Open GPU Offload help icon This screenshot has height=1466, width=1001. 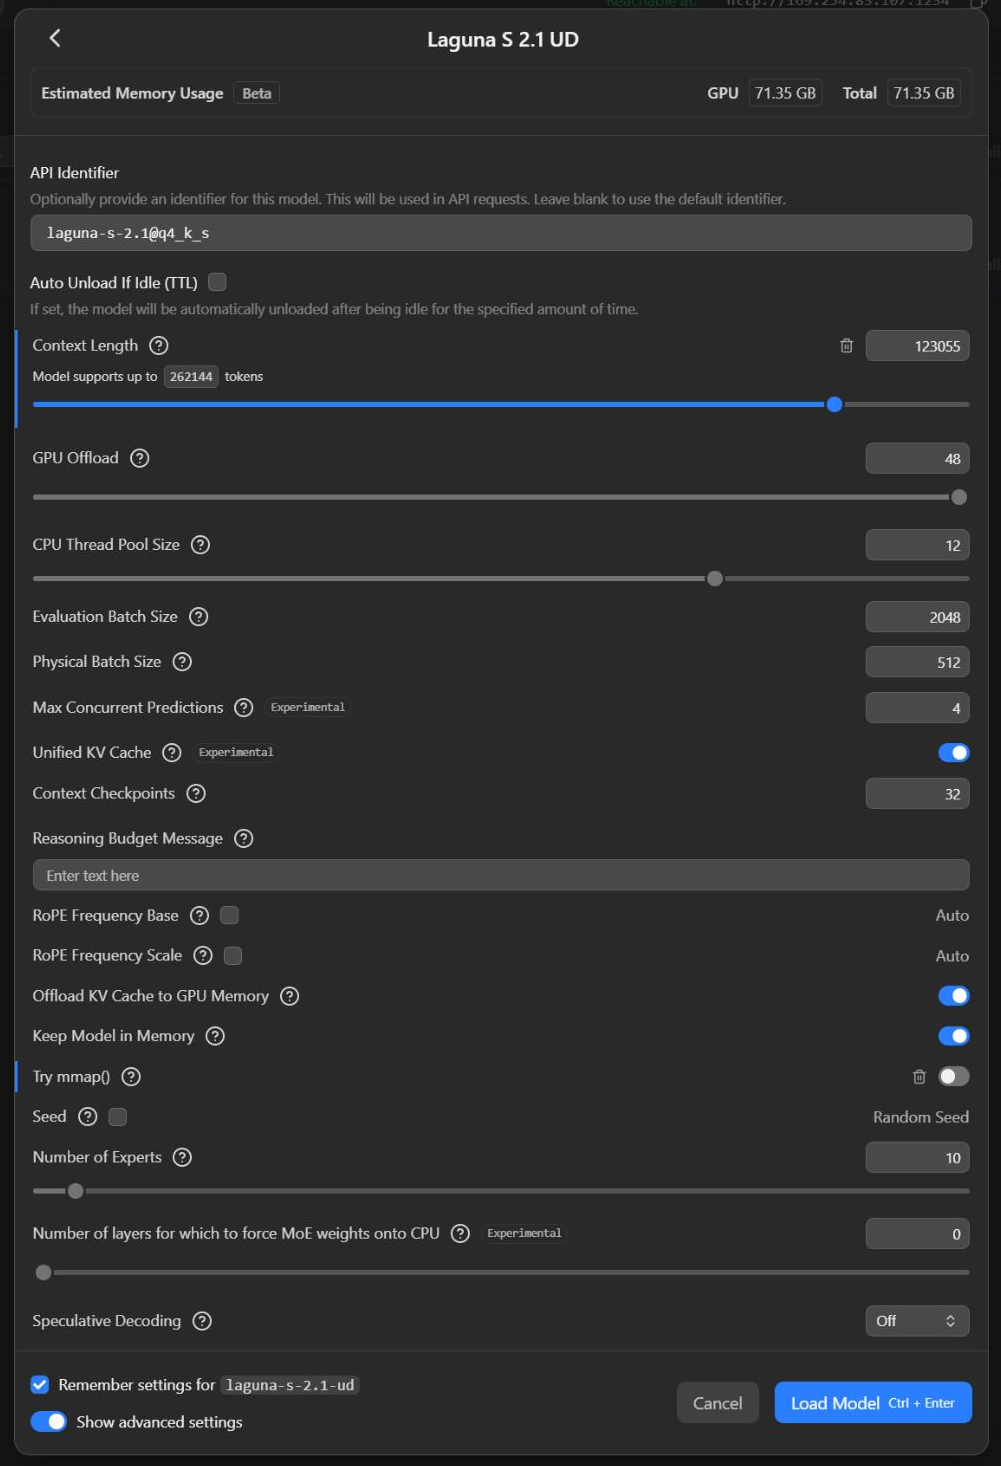(140, 458)
